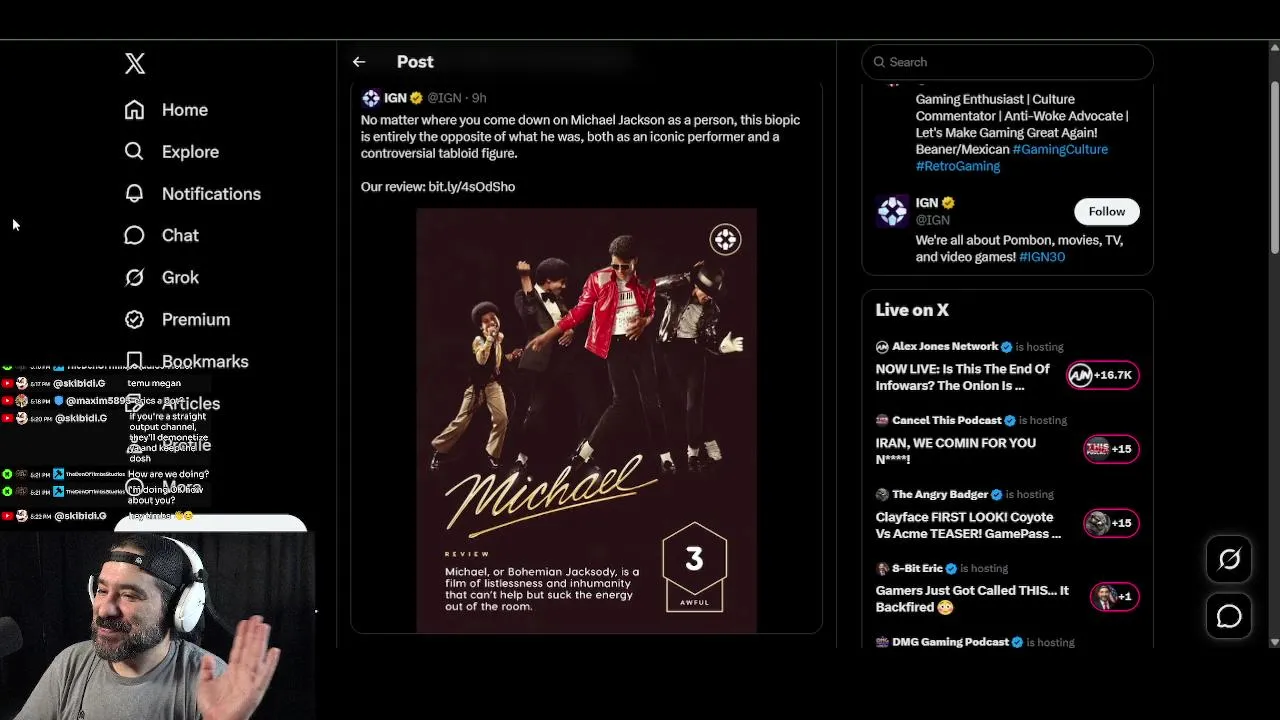
Task: Open 'Clayface FIRST LOOK!' live stream
Action: pos(968,526)
